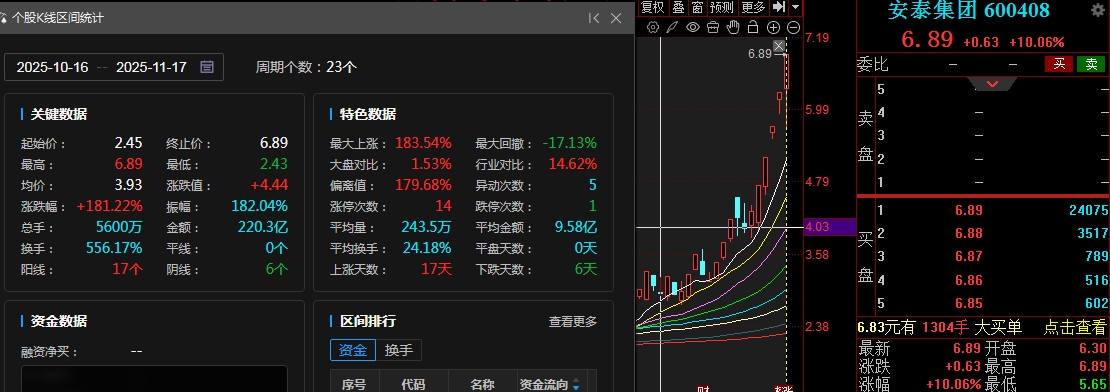Click the 5.99 price axis label

(x=817, y=110)
